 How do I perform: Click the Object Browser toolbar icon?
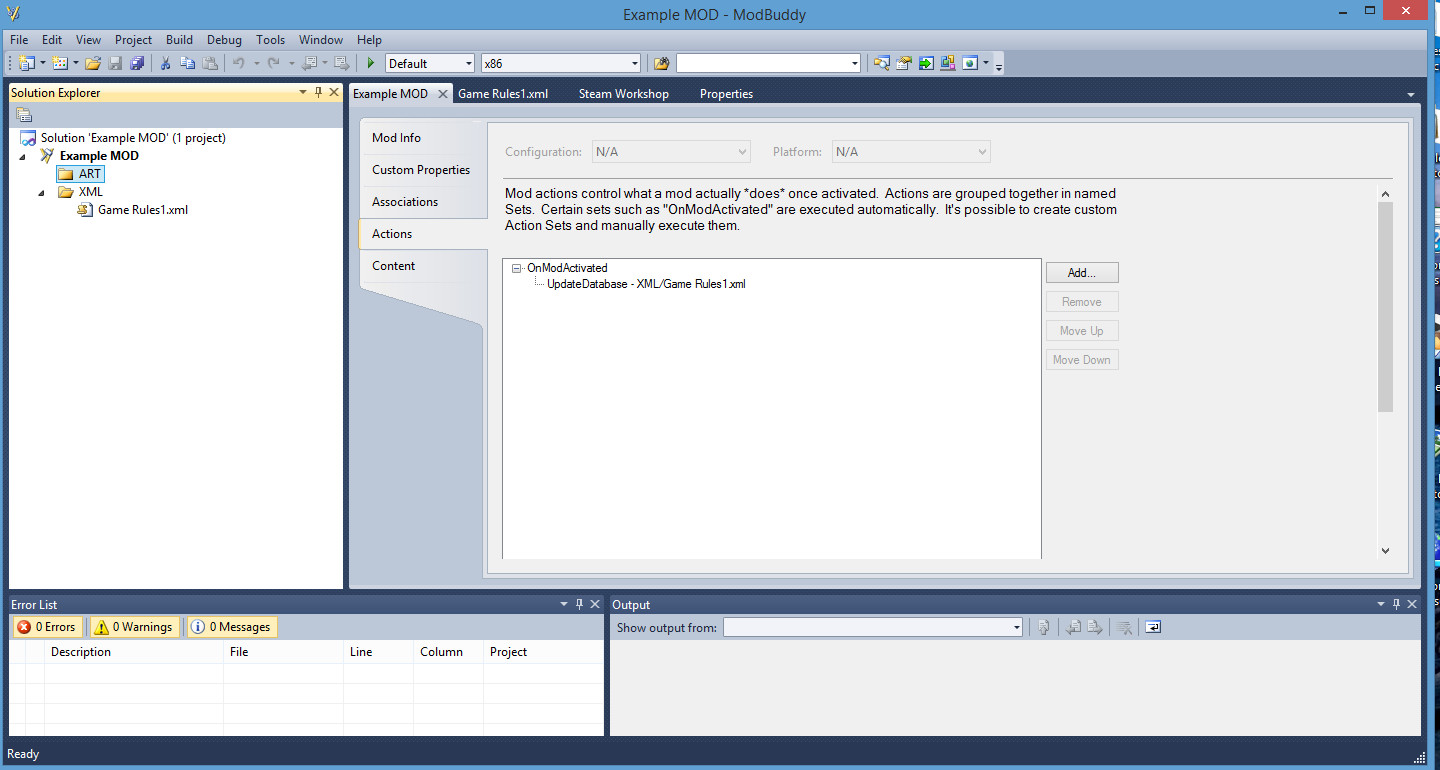(x=947, y=63)
